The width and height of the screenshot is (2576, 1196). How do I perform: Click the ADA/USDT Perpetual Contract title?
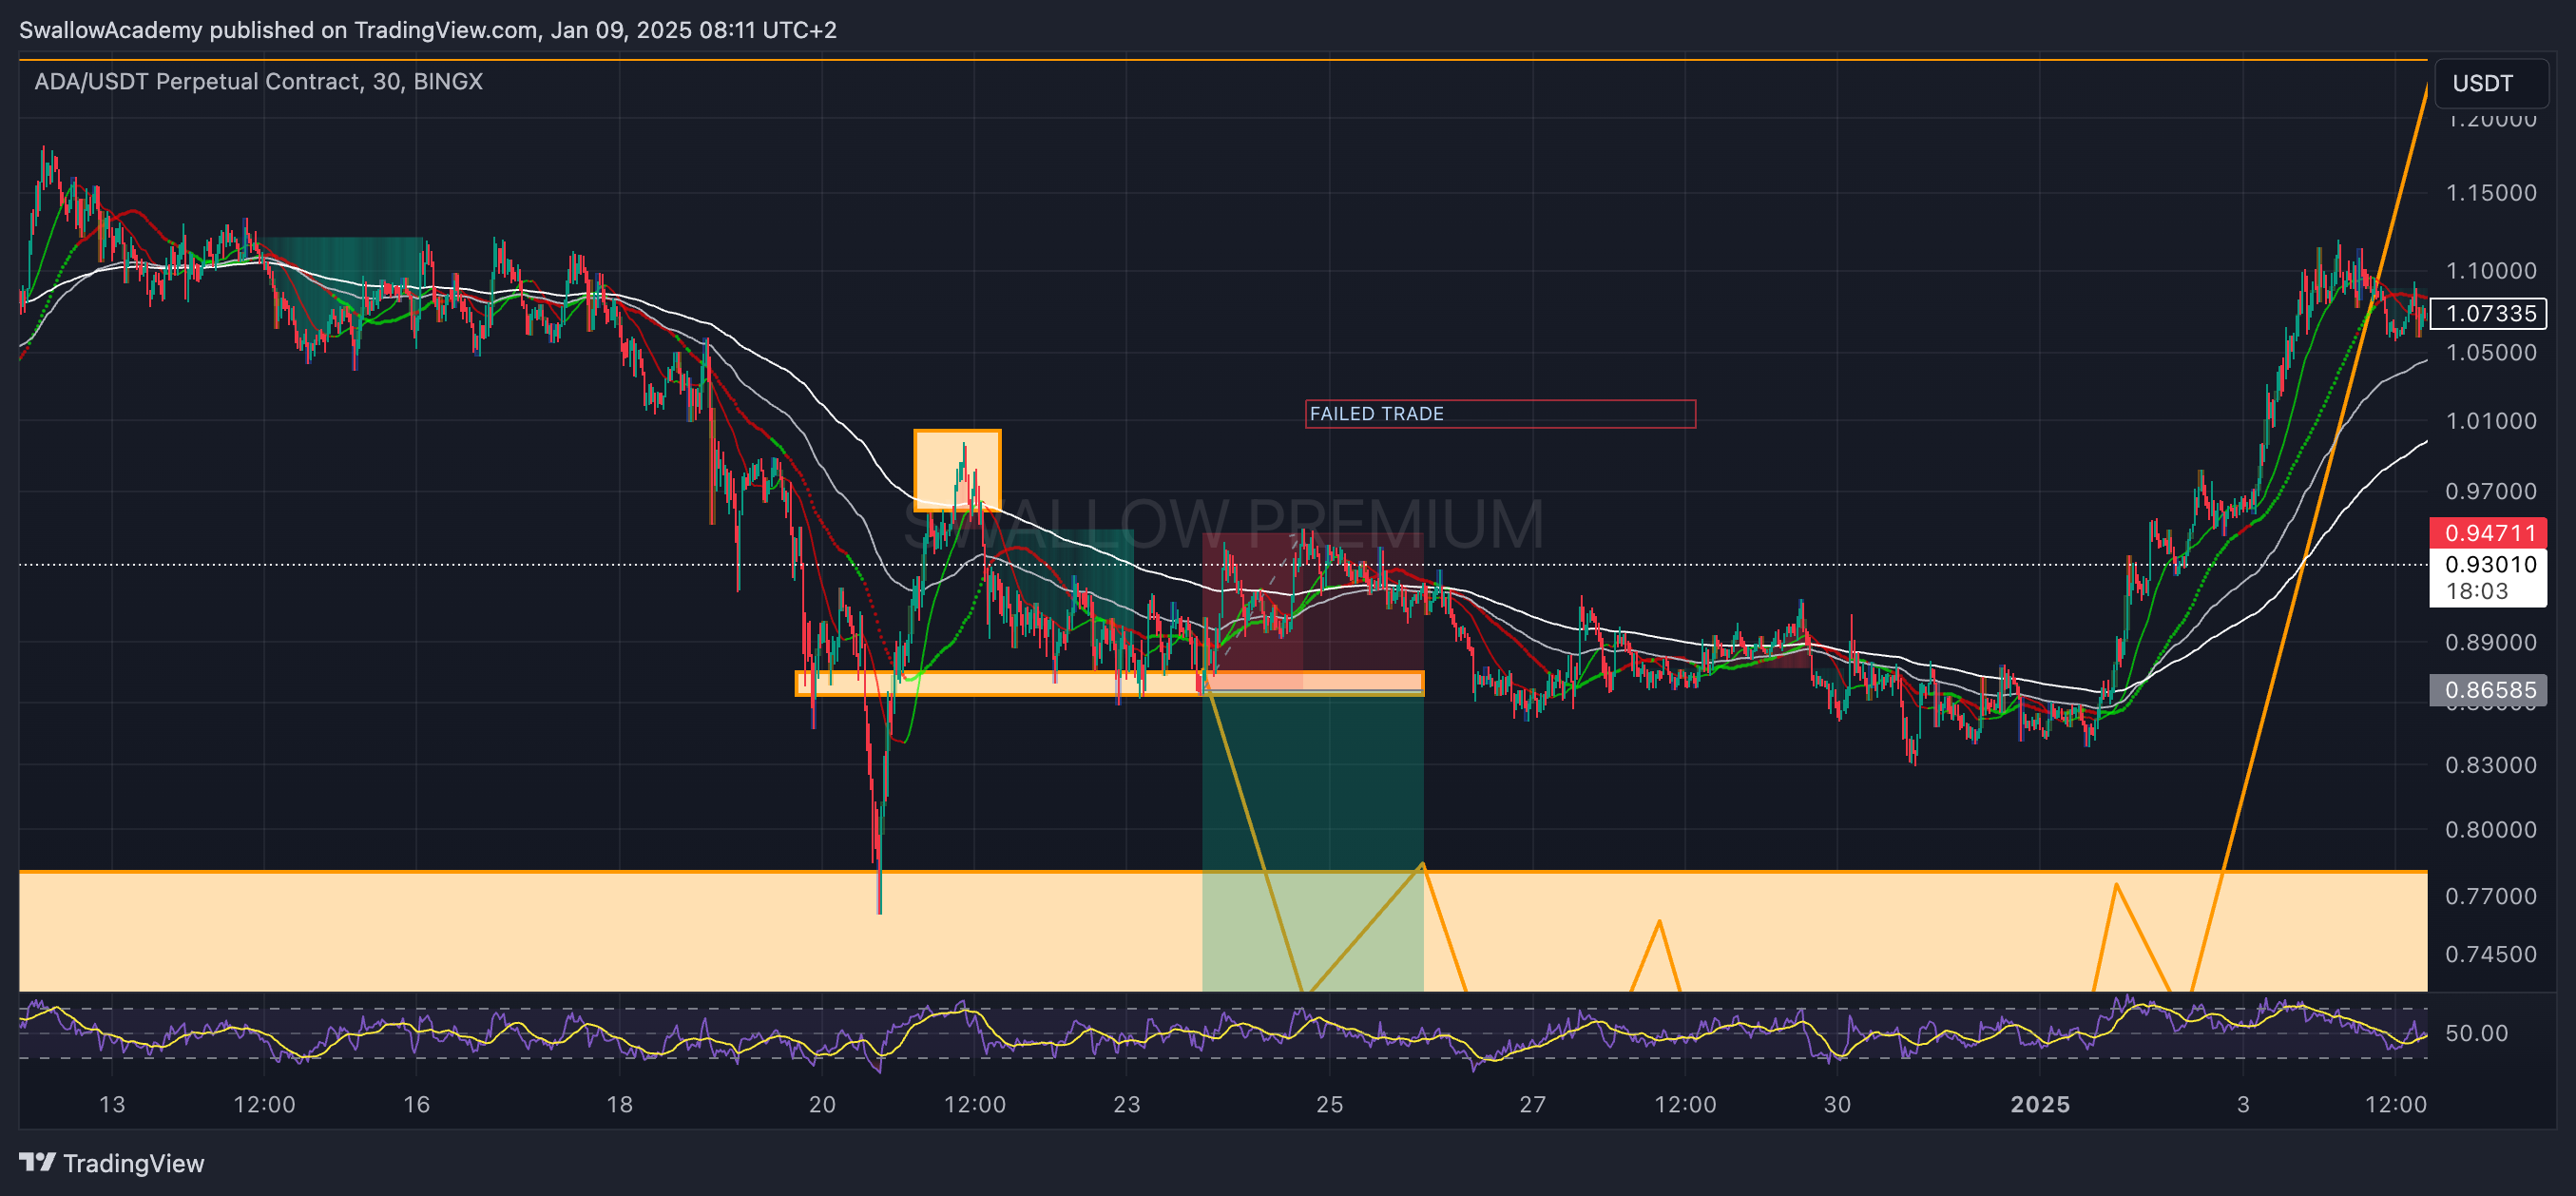258,82
